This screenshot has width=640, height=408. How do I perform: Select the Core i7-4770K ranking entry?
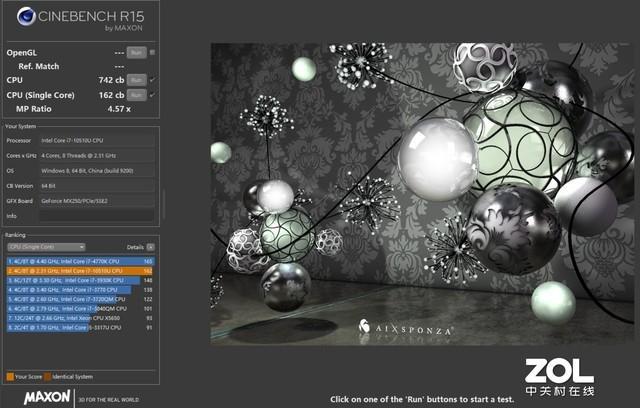[80, 261]
